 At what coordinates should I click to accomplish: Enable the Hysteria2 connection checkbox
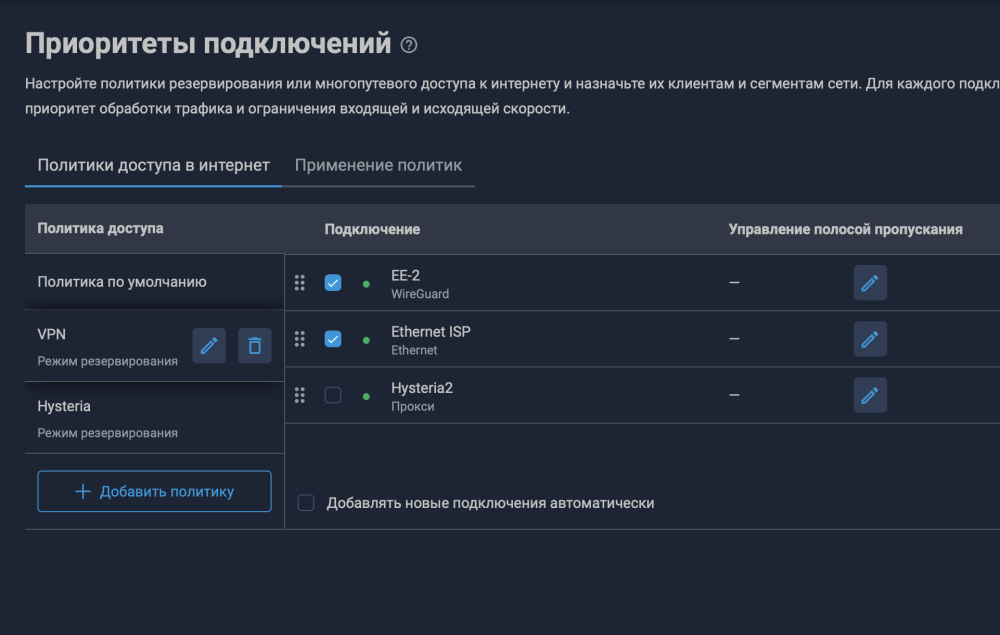click(333, 395)
